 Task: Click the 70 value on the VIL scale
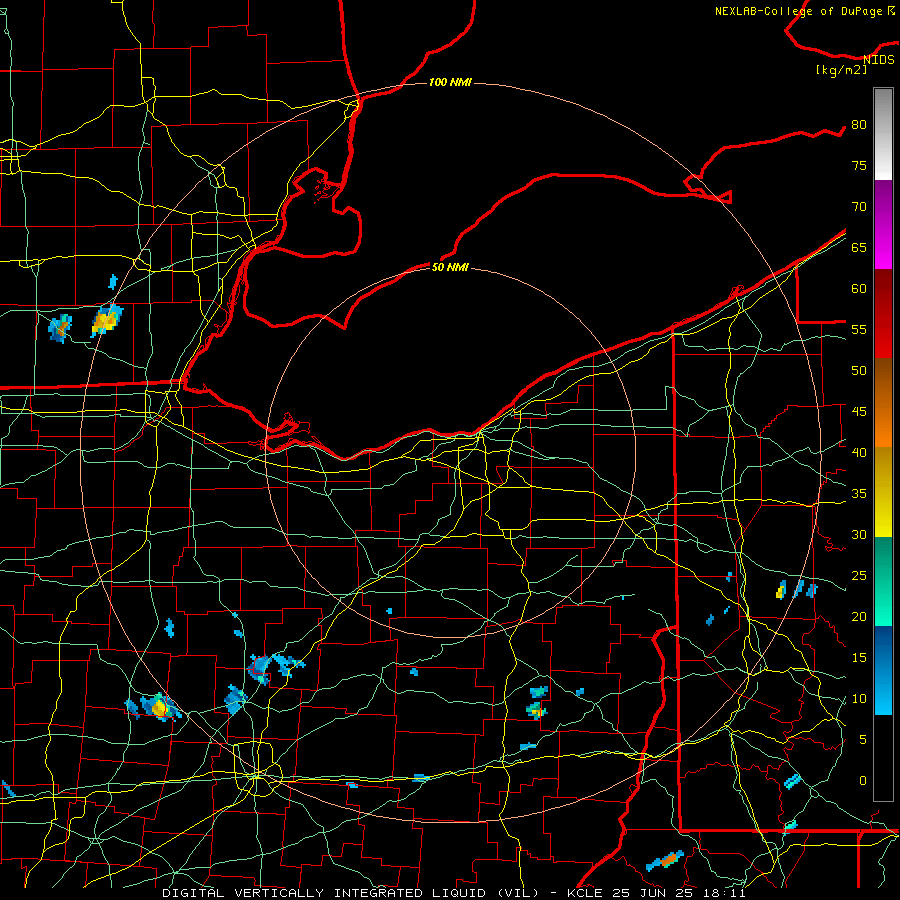(x=859, y=207)
